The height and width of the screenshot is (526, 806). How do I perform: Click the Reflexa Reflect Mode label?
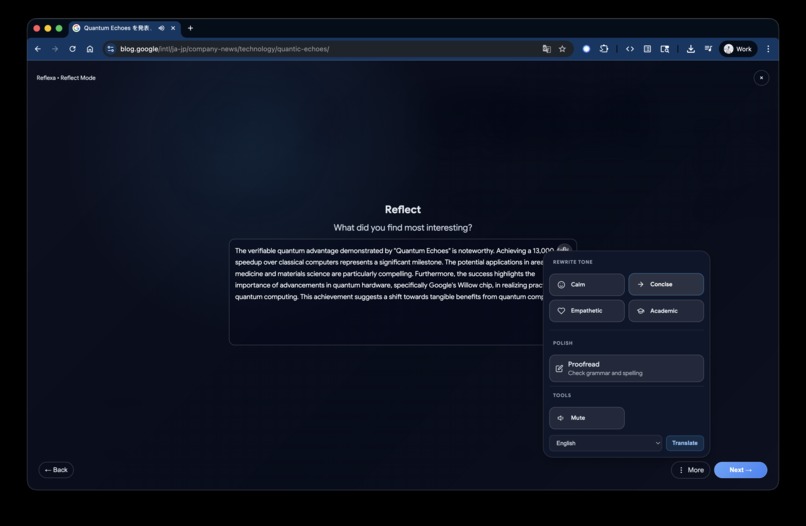66,78
